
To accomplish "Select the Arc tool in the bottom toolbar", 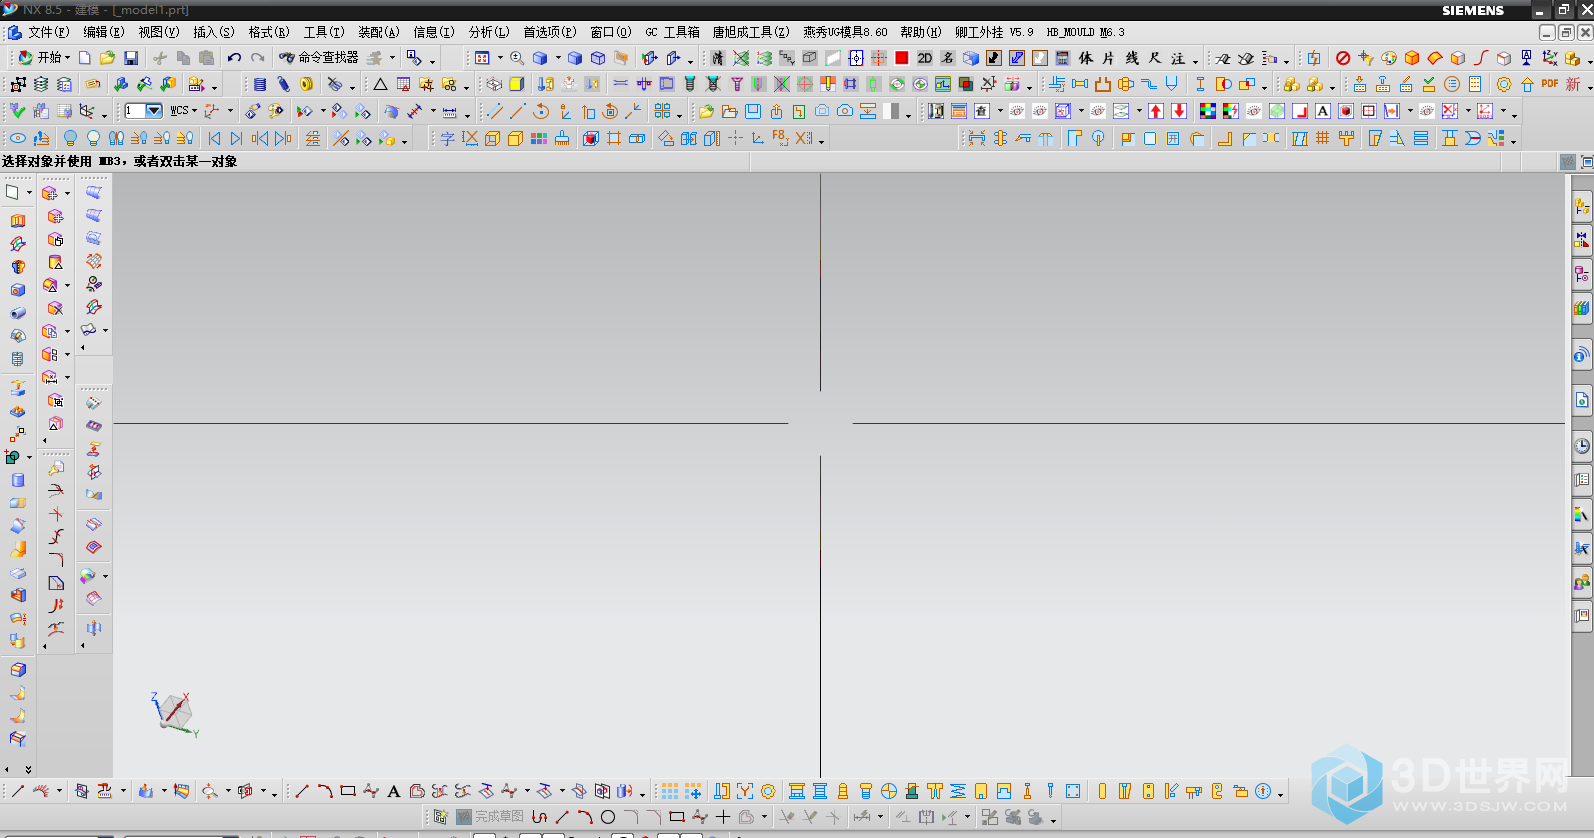I will coord(325,791).
